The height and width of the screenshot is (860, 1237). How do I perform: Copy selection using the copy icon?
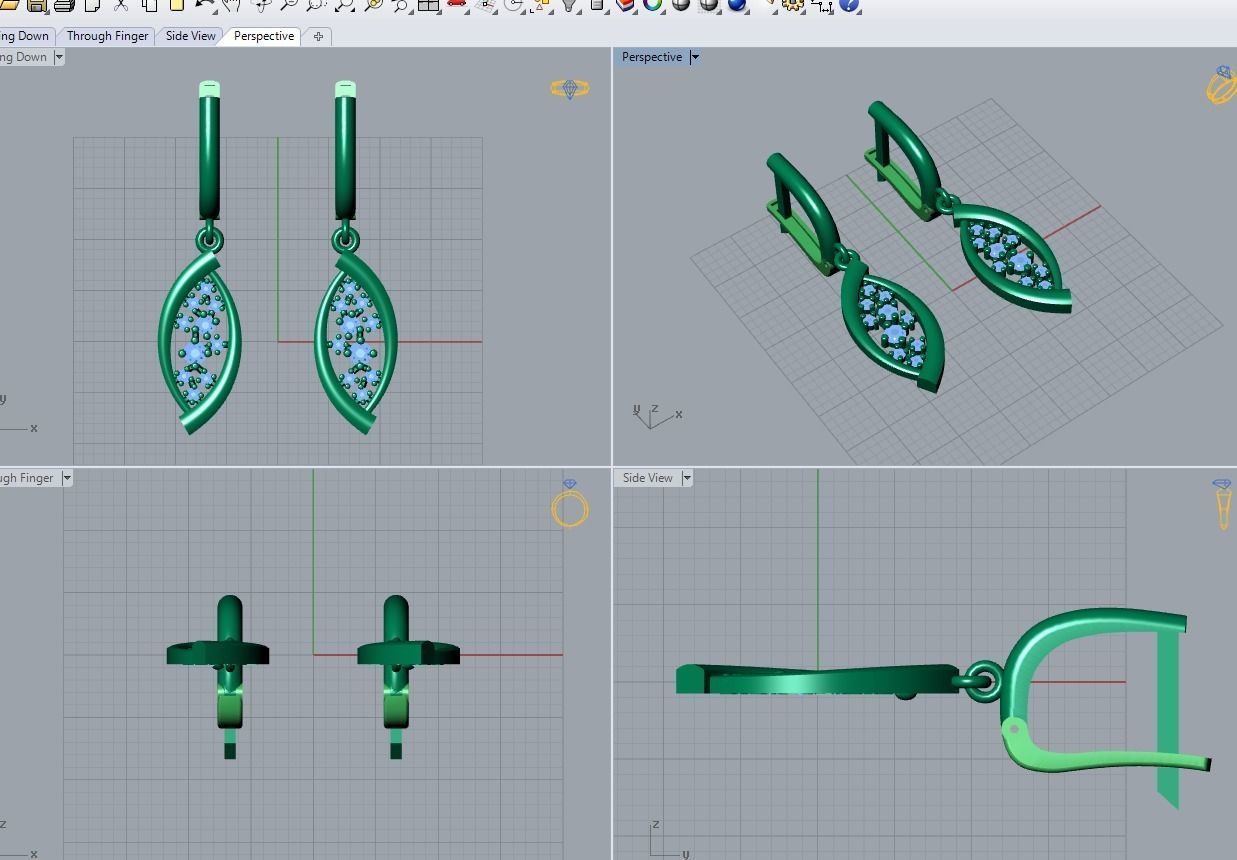pyautogui.click(x=149, y=5)
